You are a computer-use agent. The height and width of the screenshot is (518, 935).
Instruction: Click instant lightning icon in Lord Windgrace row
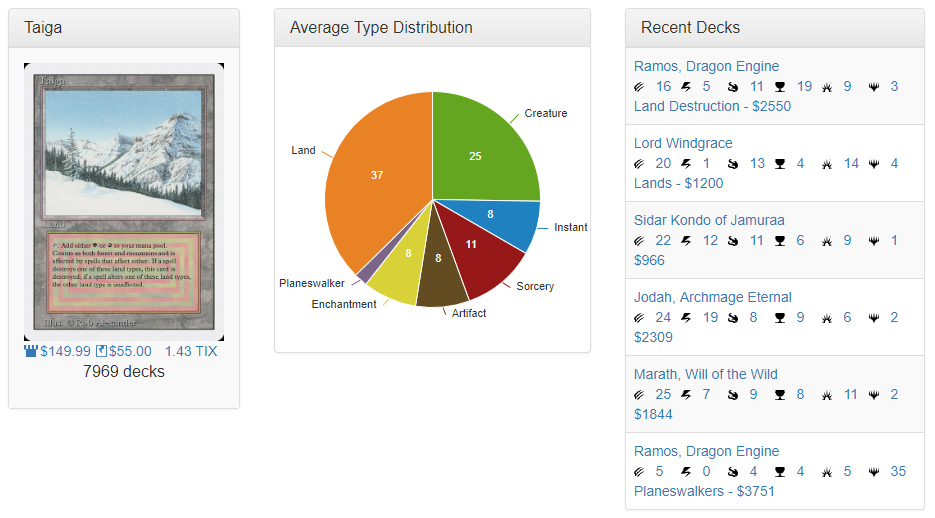[x=687, y=164]
